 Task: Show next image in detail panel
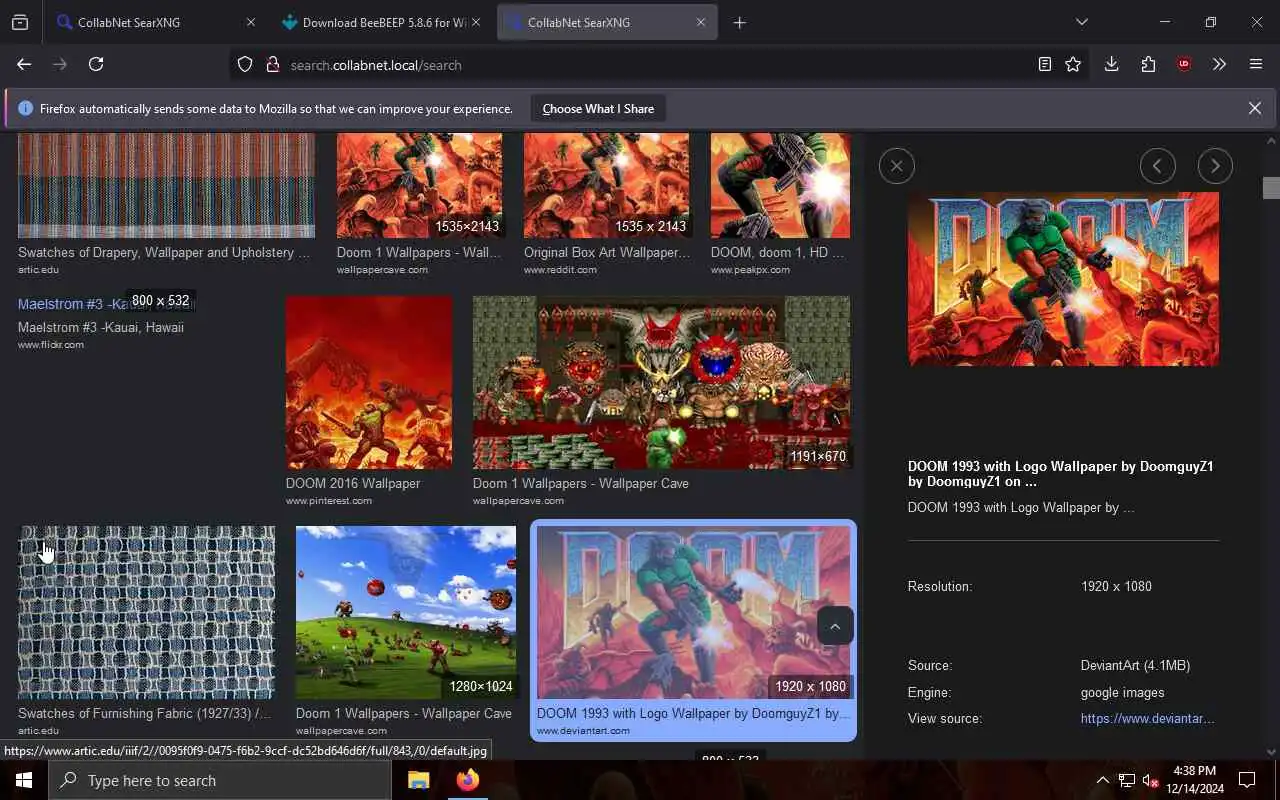(x=1215, y=166)
